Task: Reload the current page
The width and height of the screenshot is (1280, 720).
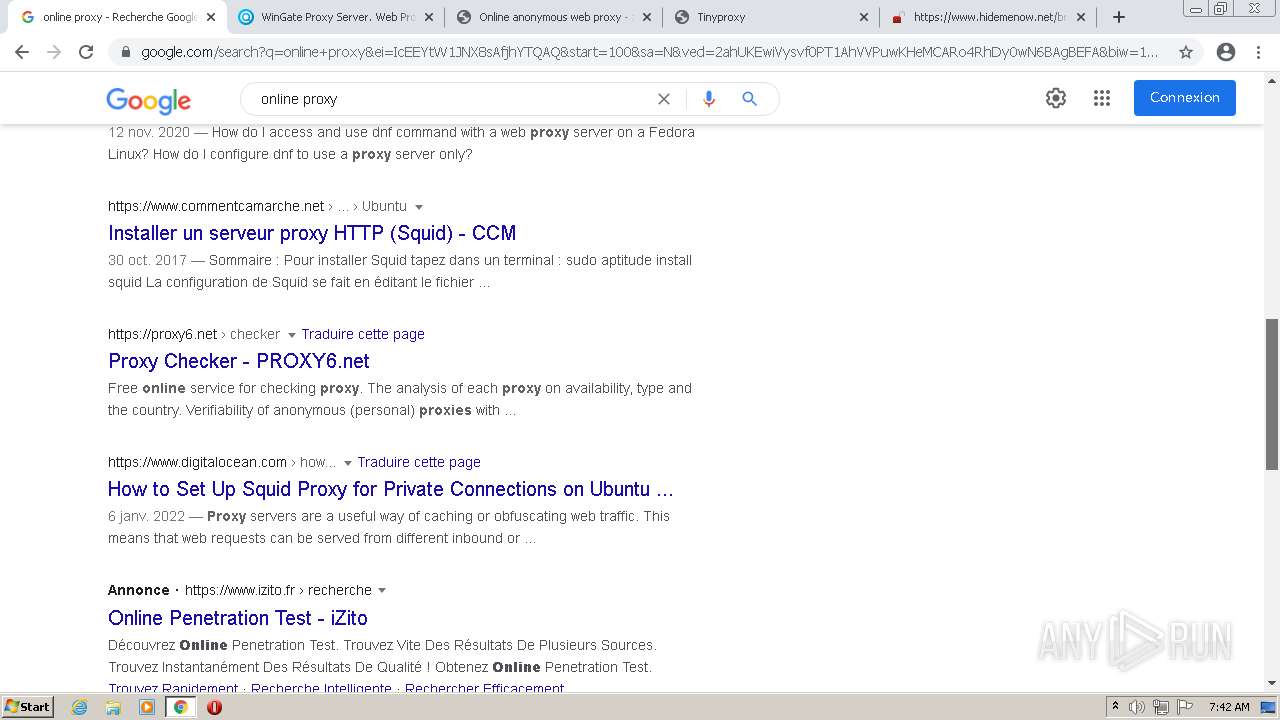Action: (x=86, y=52)
